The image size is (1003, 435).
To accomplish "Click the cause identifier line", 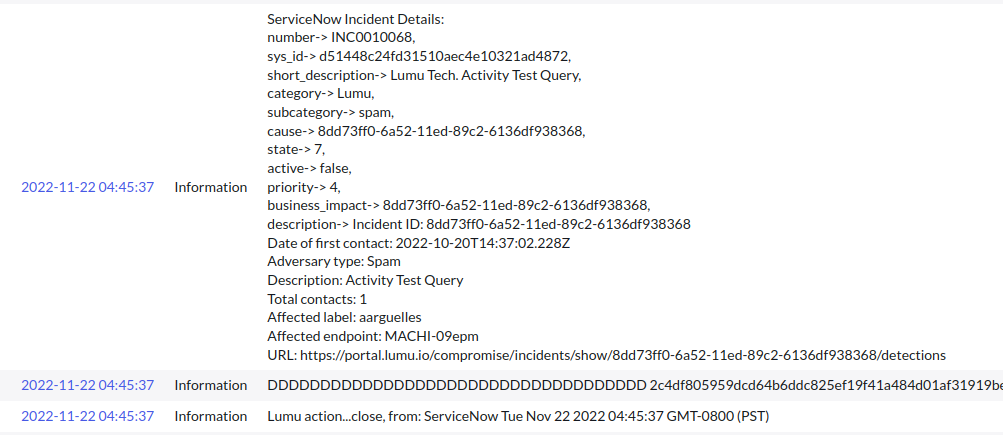I will (x=426, y=131).
